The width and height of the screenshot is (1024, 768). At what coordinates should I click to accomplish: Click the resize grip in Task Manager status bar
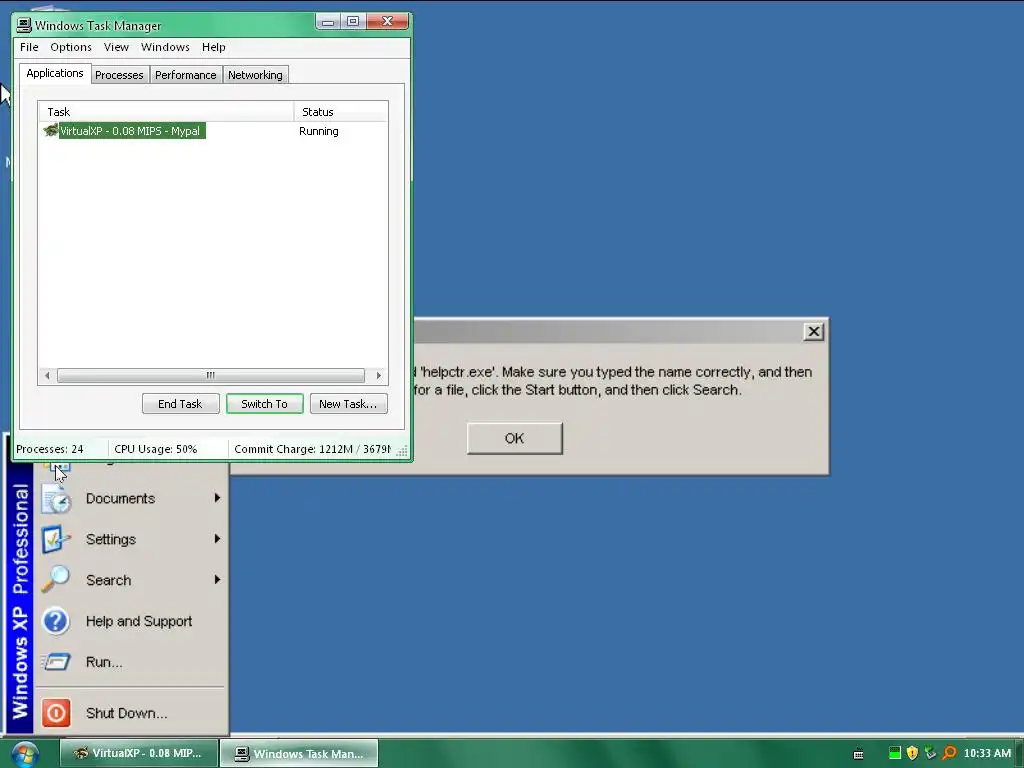(402, 451)
